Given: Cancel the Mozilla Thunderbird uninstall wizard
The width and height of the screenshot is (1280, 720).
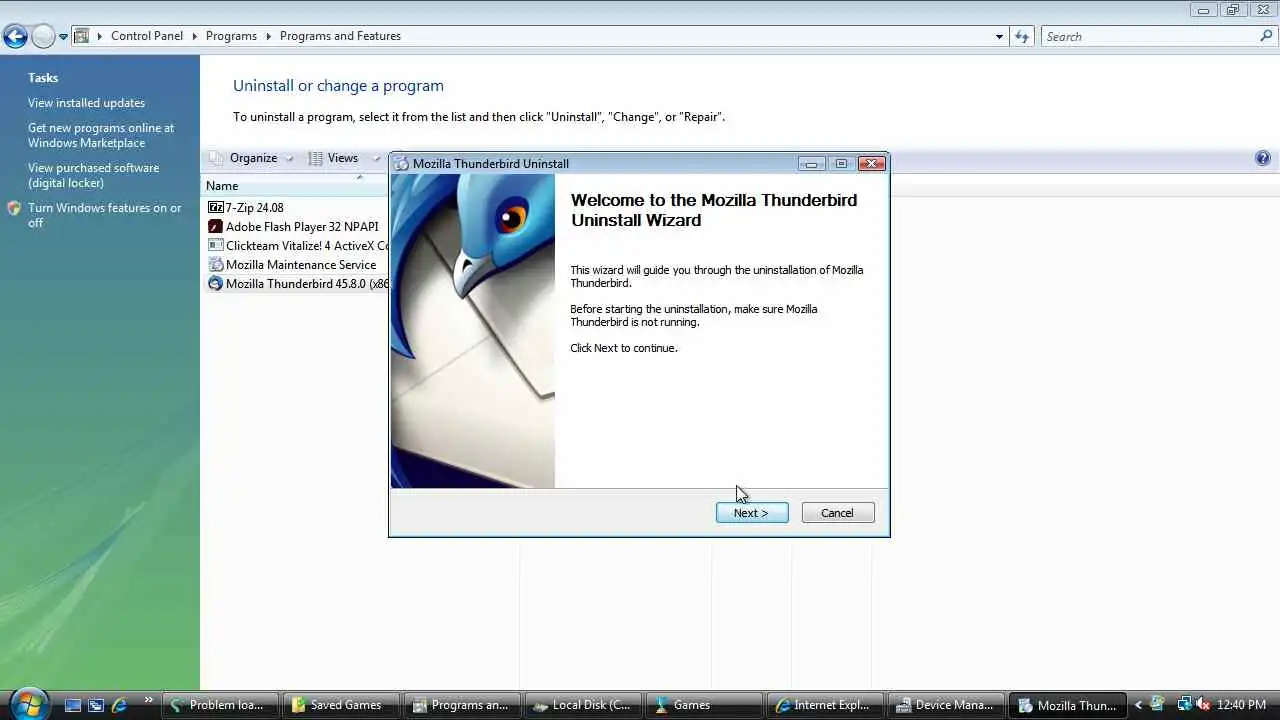Looking at the screenshot, I should tap(838, 513).
